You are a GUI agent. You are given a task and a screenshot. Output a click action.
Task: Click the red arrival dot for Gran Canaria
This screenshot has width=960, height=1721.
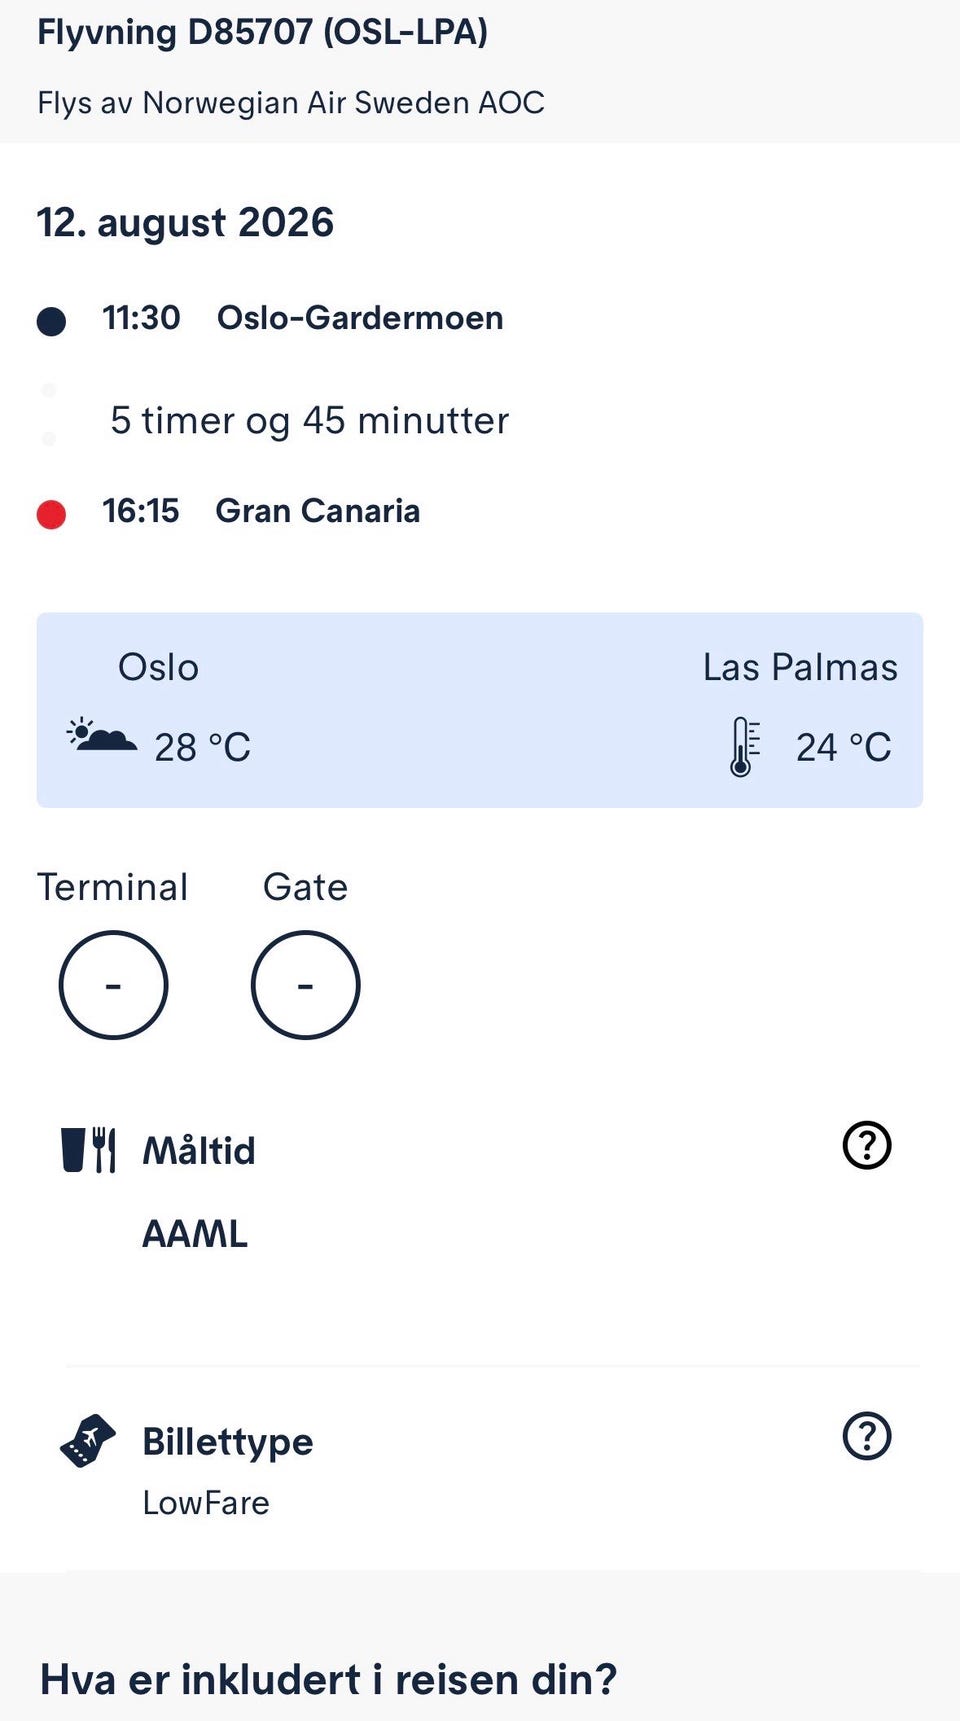click(51, 514)
